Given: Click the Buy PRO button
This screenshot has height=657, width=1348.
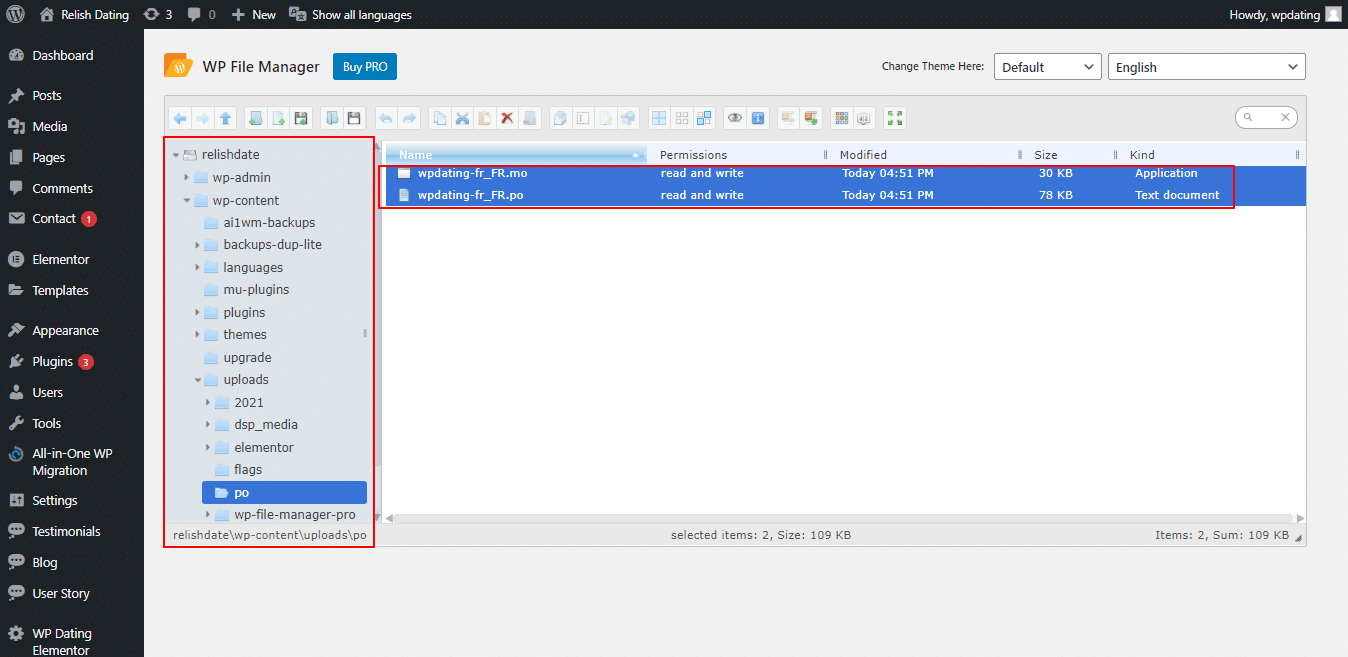Looking at the screenshot, I should click(x=365, y=67).
